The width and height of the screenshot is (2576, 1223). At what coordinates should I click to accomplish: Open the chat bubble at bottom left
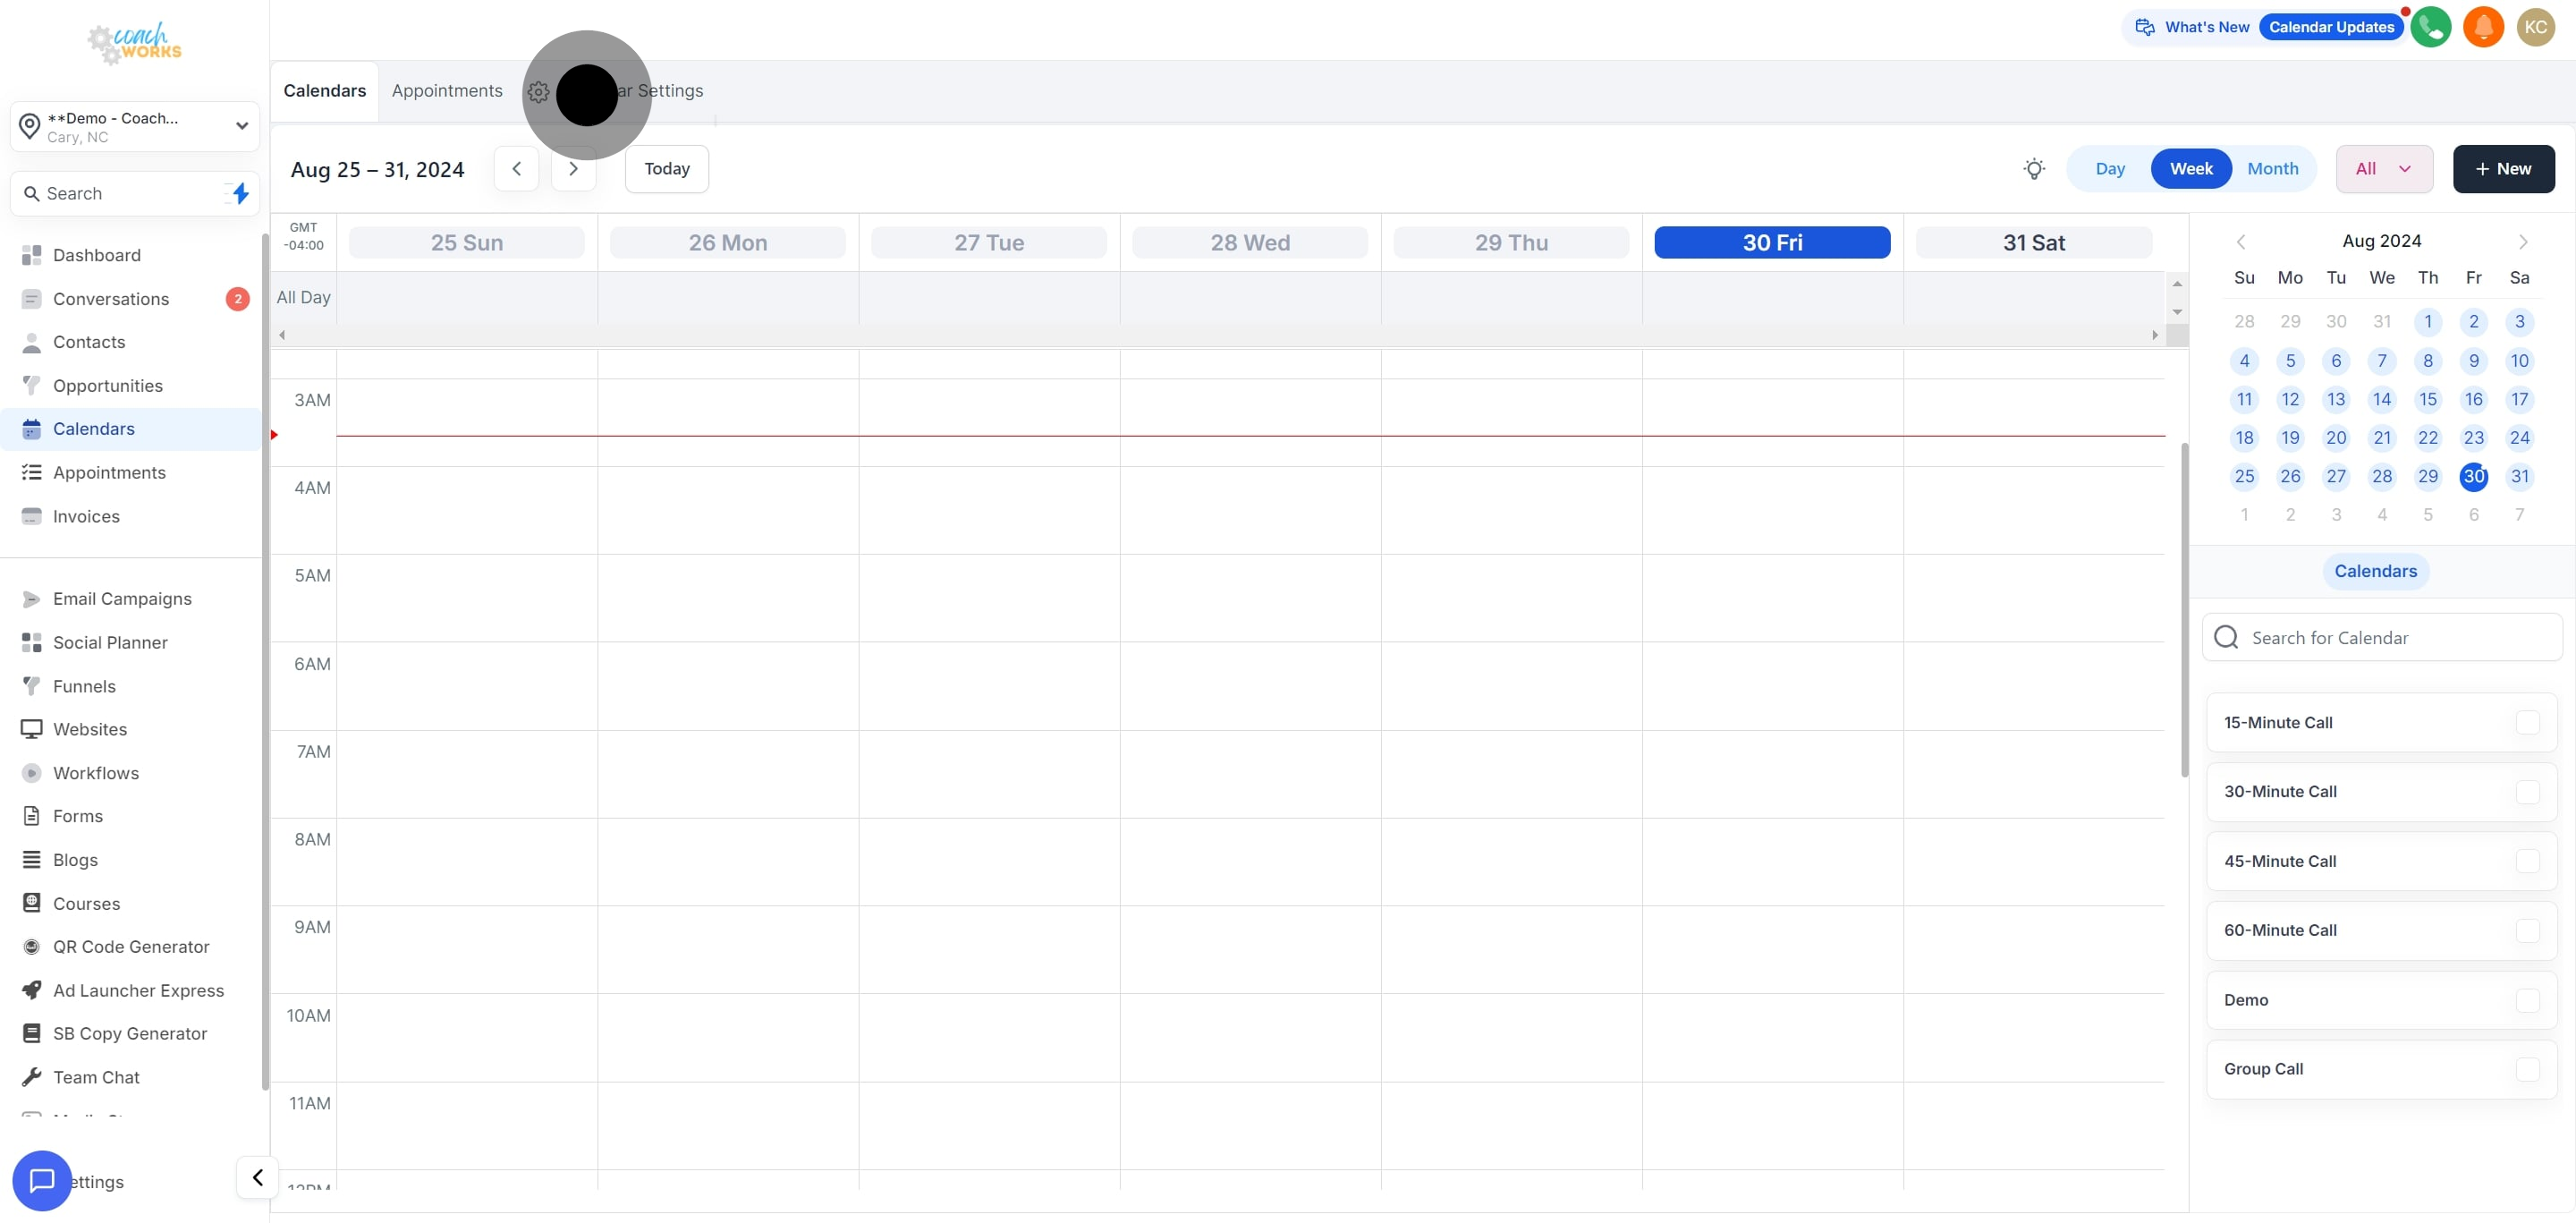click(x=41, y=1181)
